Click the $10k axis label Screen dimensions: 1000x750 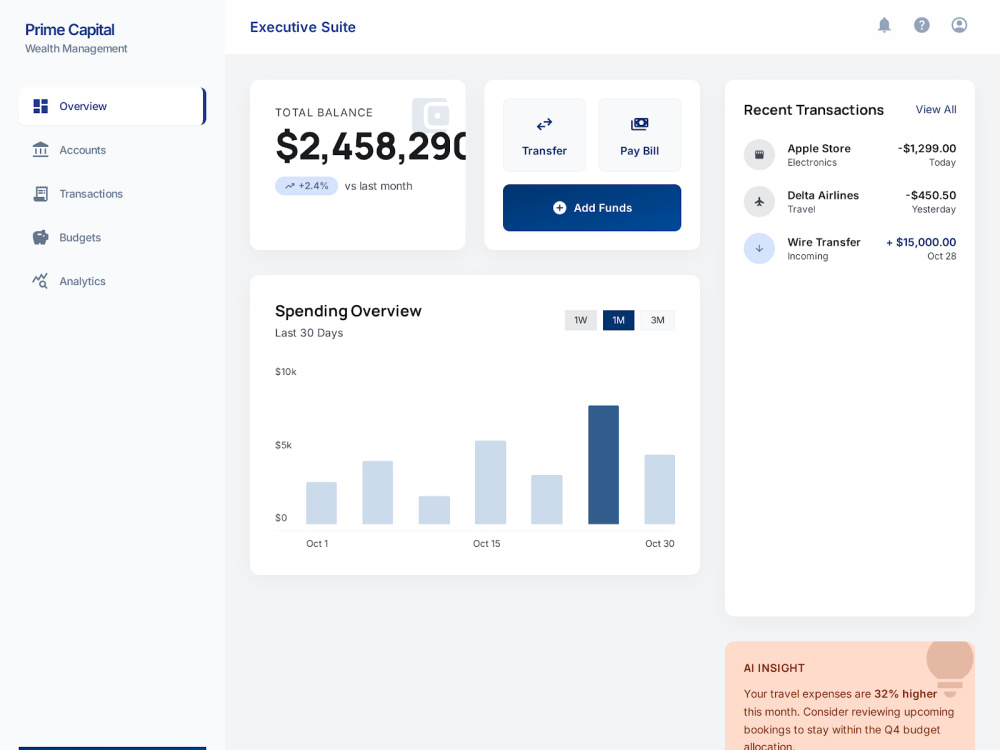point(286,372)
